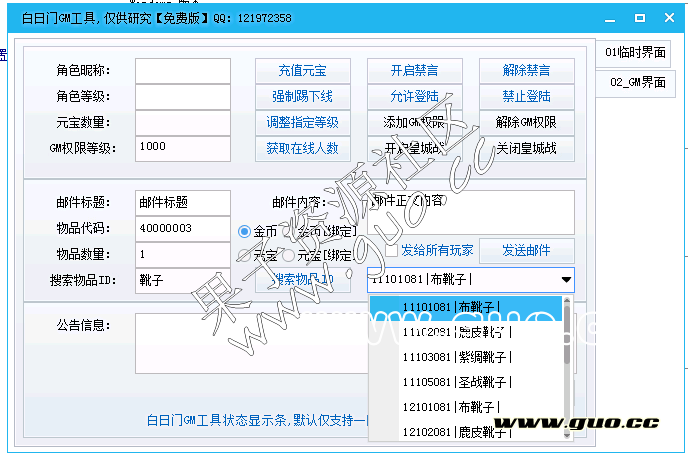
Task: Click the 公告信息: label
Action: [83, 325]
